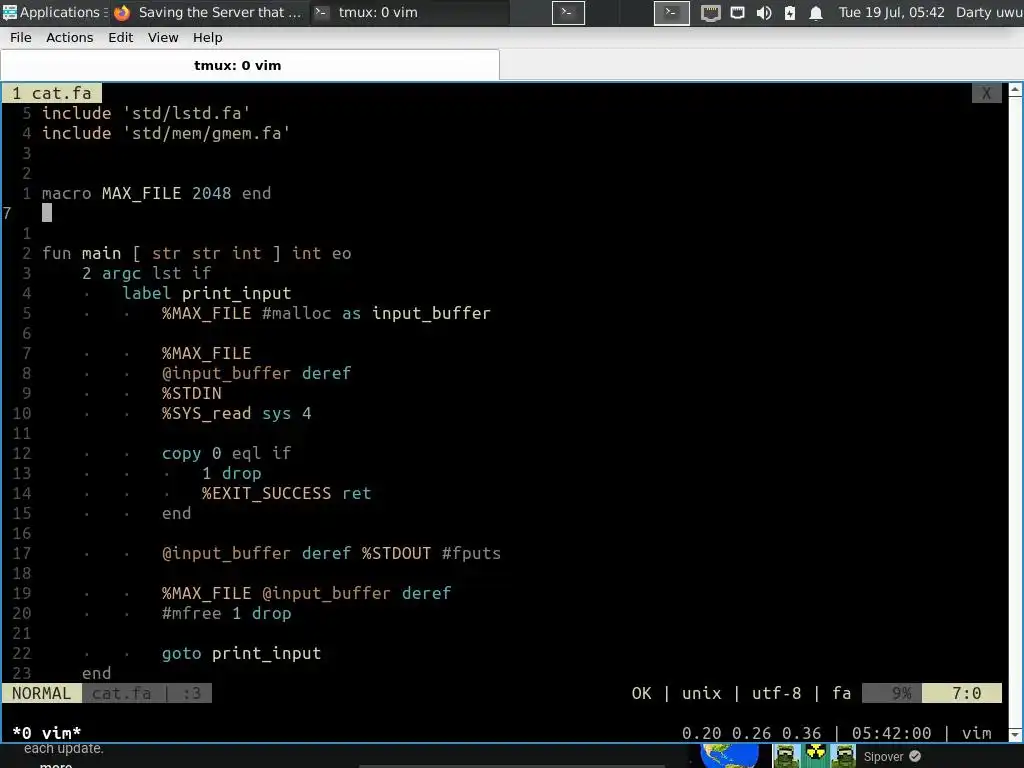
Task: Click the terminal vertical scrollbar track
Action: 1016,411
